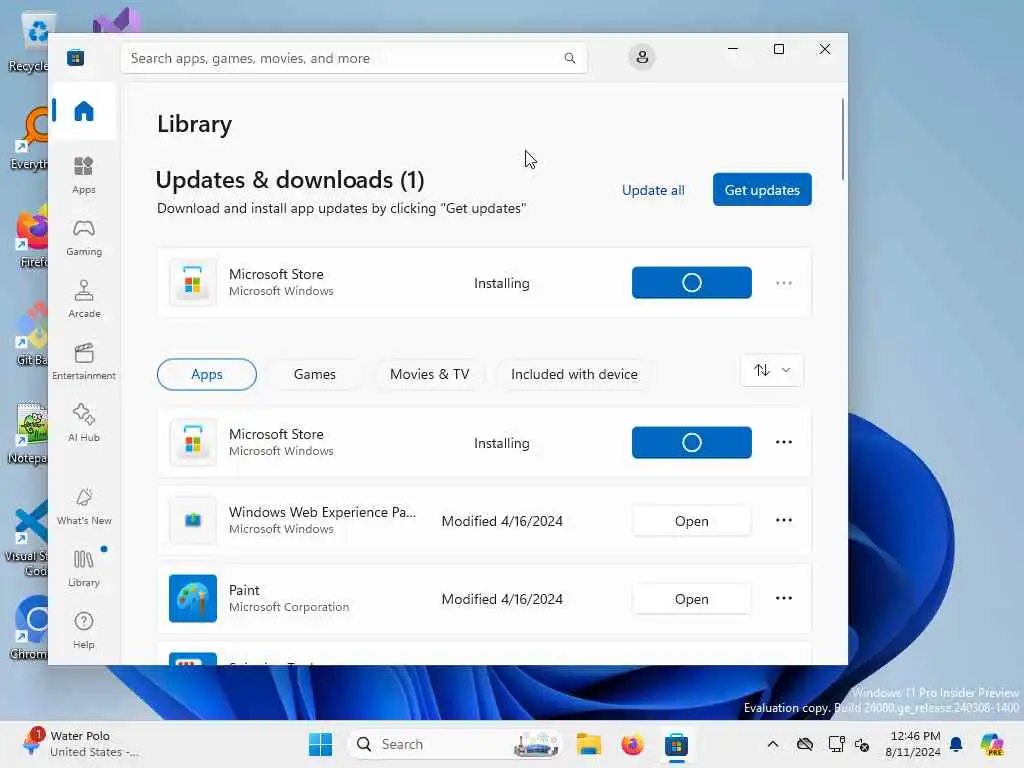The width and height of the screenshot is (1024, 768).
Task: Open the Windows Start menu
Action: click(320, 744)
